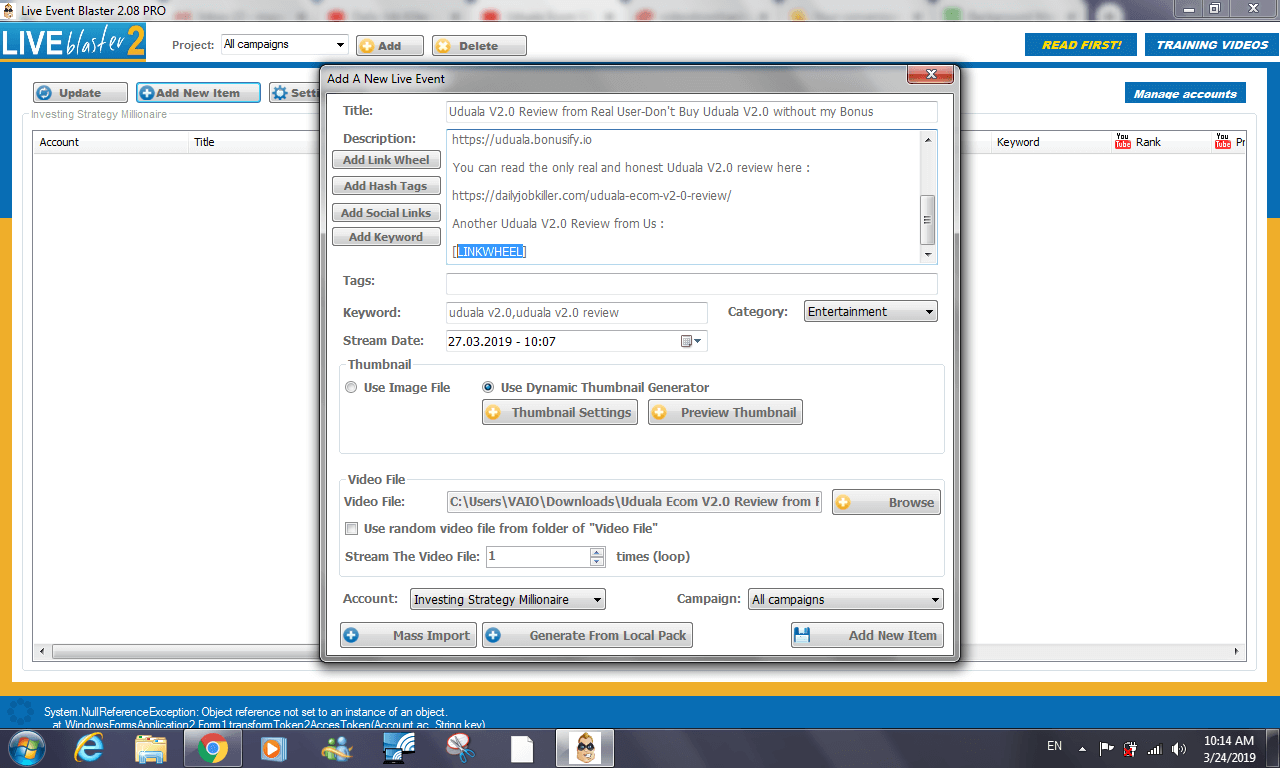Click the Add project button
1280x768 pixels.
(390, 46)
